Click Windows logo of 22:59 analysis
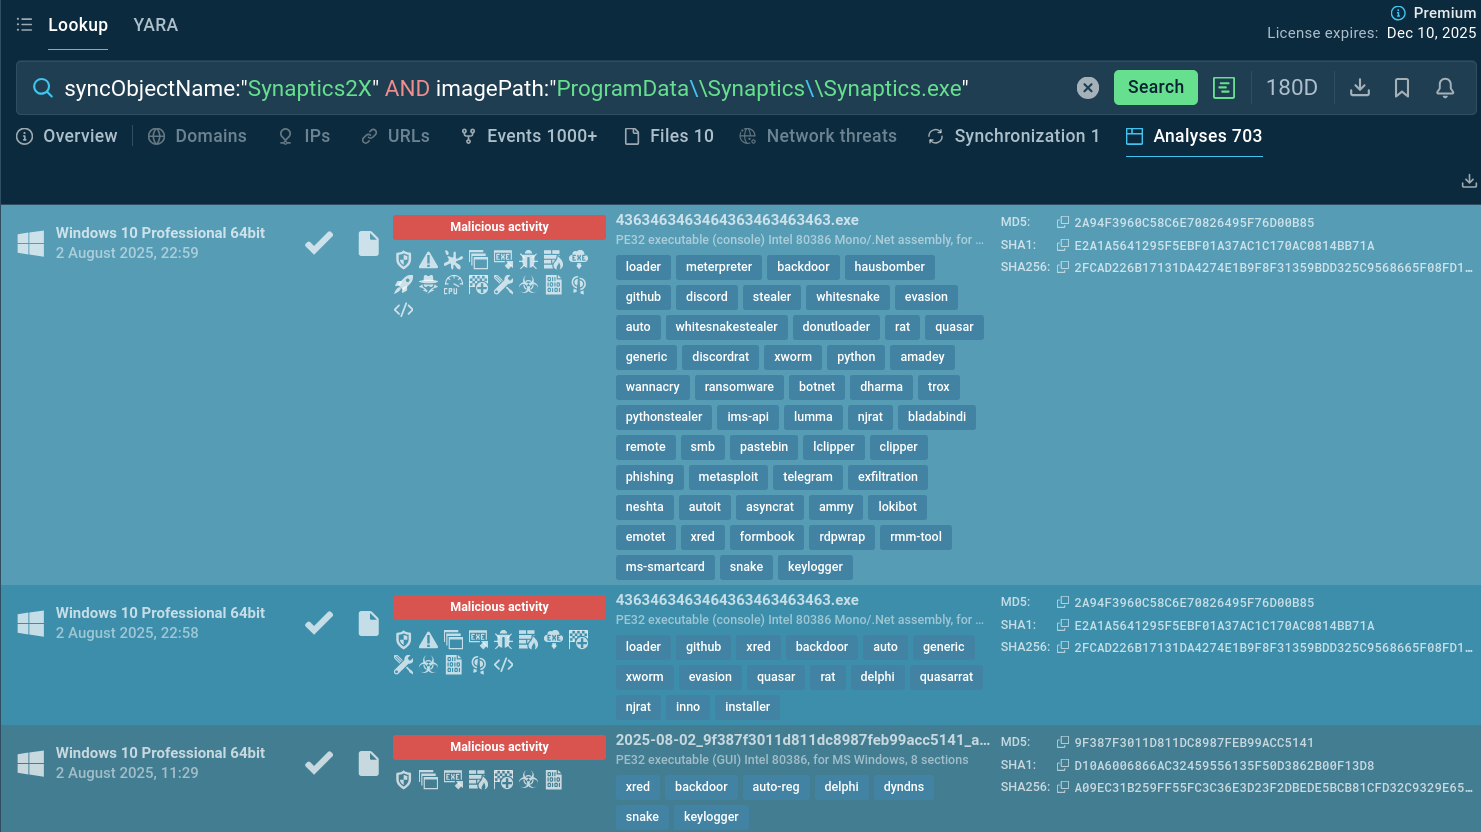 pos(31,243)
